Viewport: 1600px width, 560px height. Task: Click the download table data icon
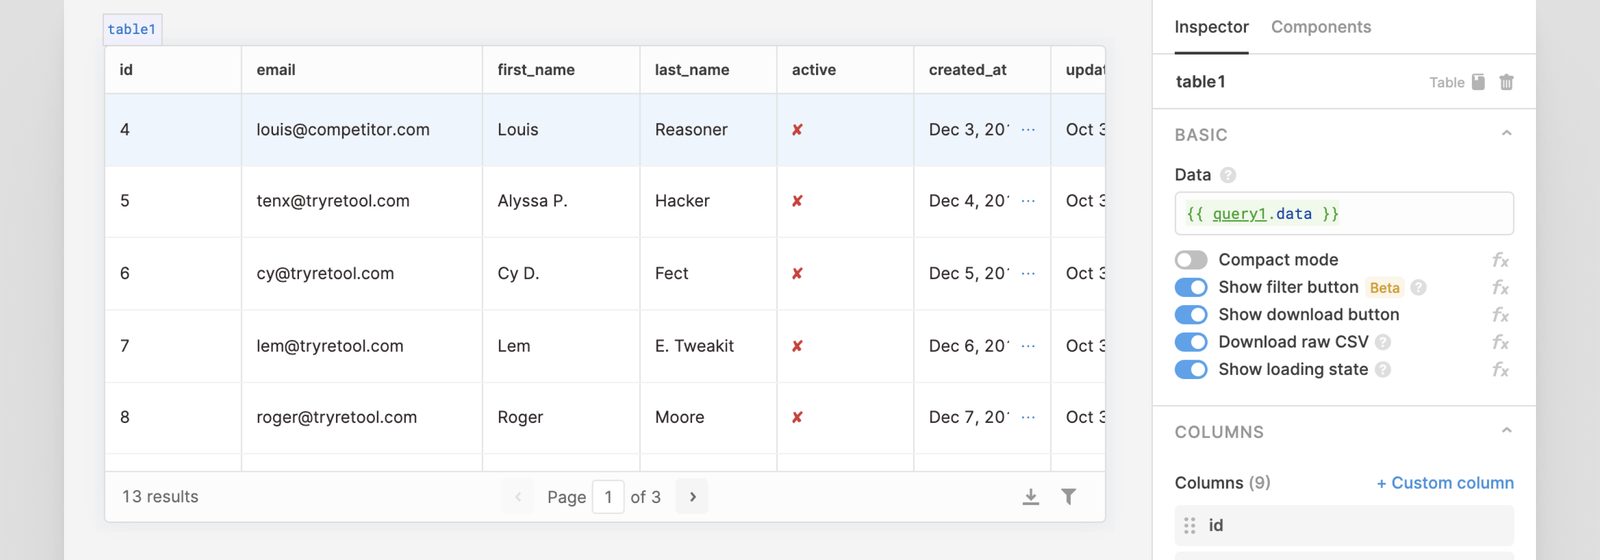tap(1030, 497)
